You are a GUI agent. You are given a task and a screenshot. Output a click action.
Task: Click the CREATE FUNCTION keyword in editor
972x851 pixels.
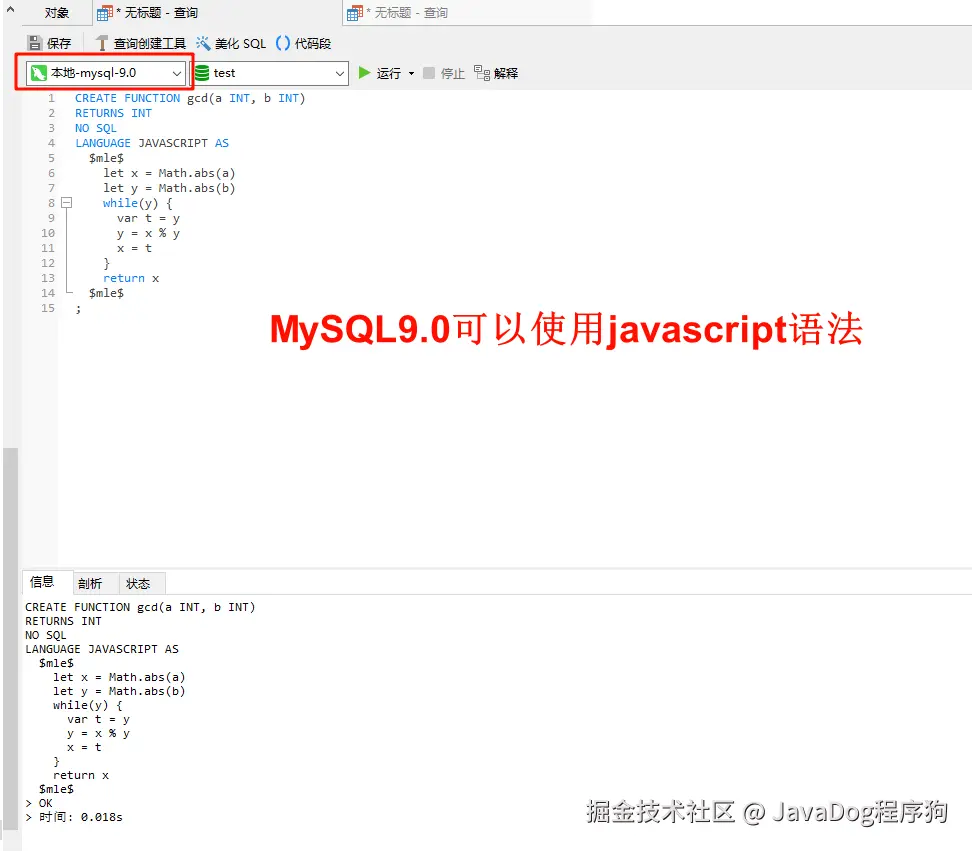coord(127,98)
